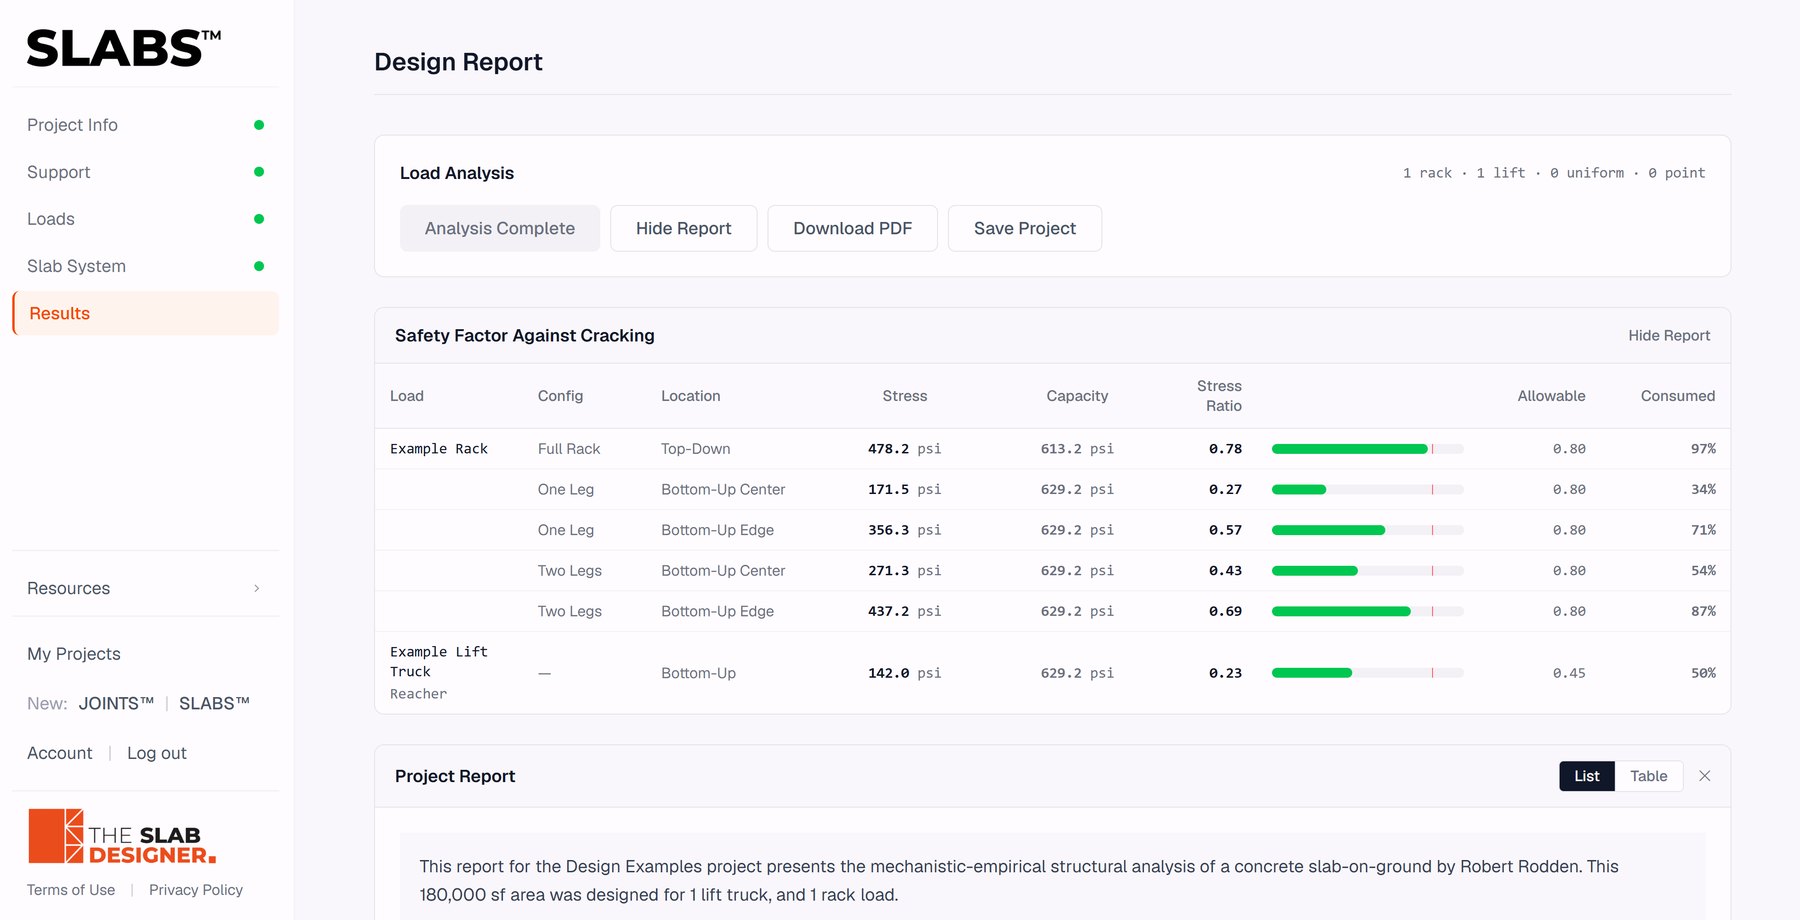Open the JOINTS™ link
The image size is (1800, 920).
[116, 703]
